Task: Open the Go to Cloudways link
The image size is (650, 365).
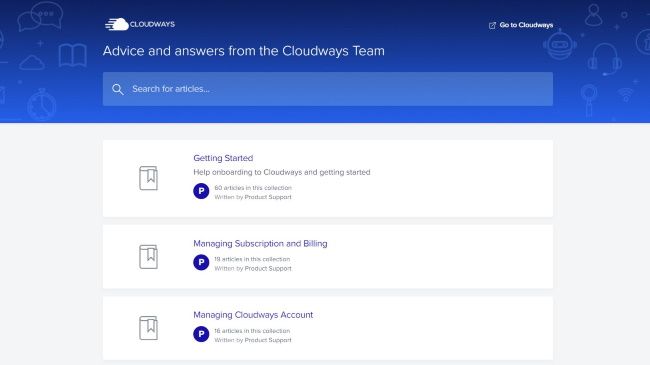Action: tap(521, 25)
